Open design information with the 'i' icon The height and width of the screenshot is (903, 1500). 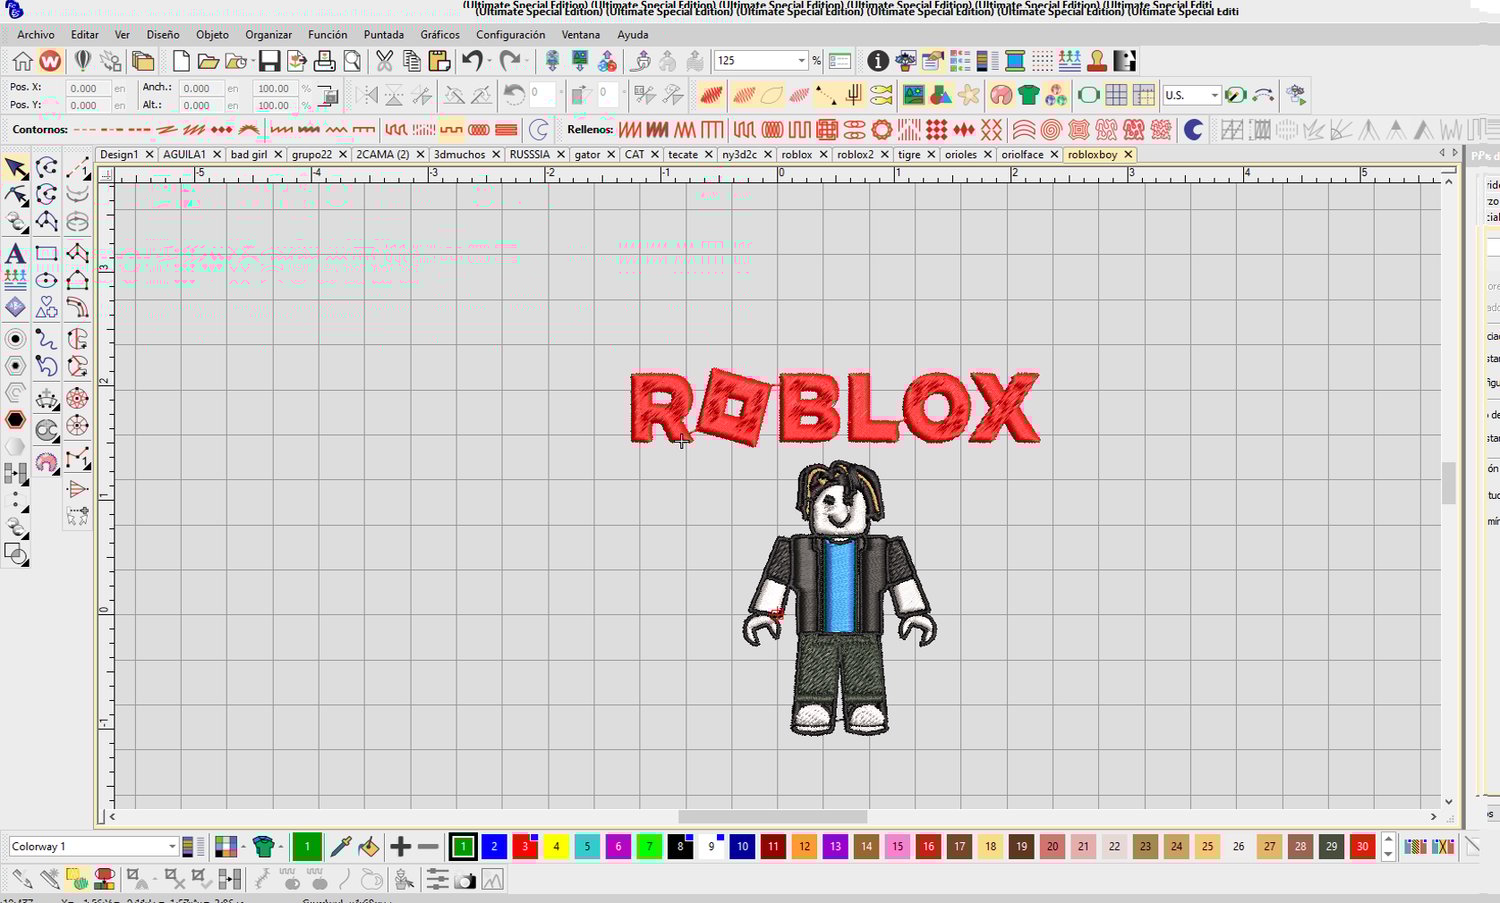point(877,62)
